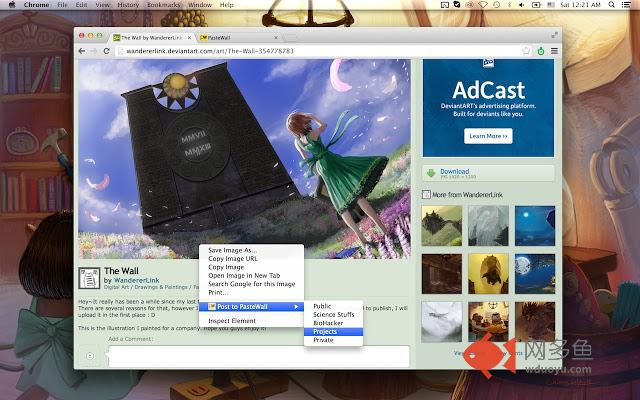Open the Edit menu

[x=81, y=5]
